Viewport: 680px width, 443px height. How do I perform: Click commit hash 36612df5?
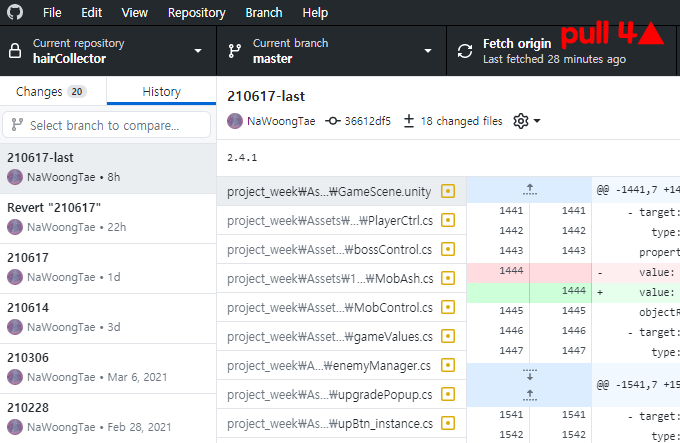tap(367, 121)
